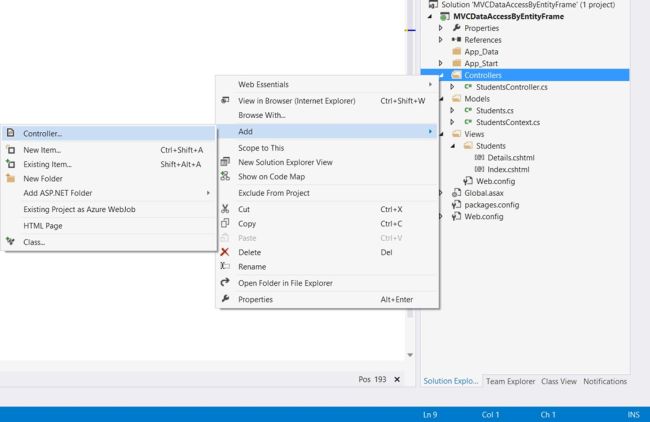
Task: Select Show on Code Map
Action: [x=327, y=177]
